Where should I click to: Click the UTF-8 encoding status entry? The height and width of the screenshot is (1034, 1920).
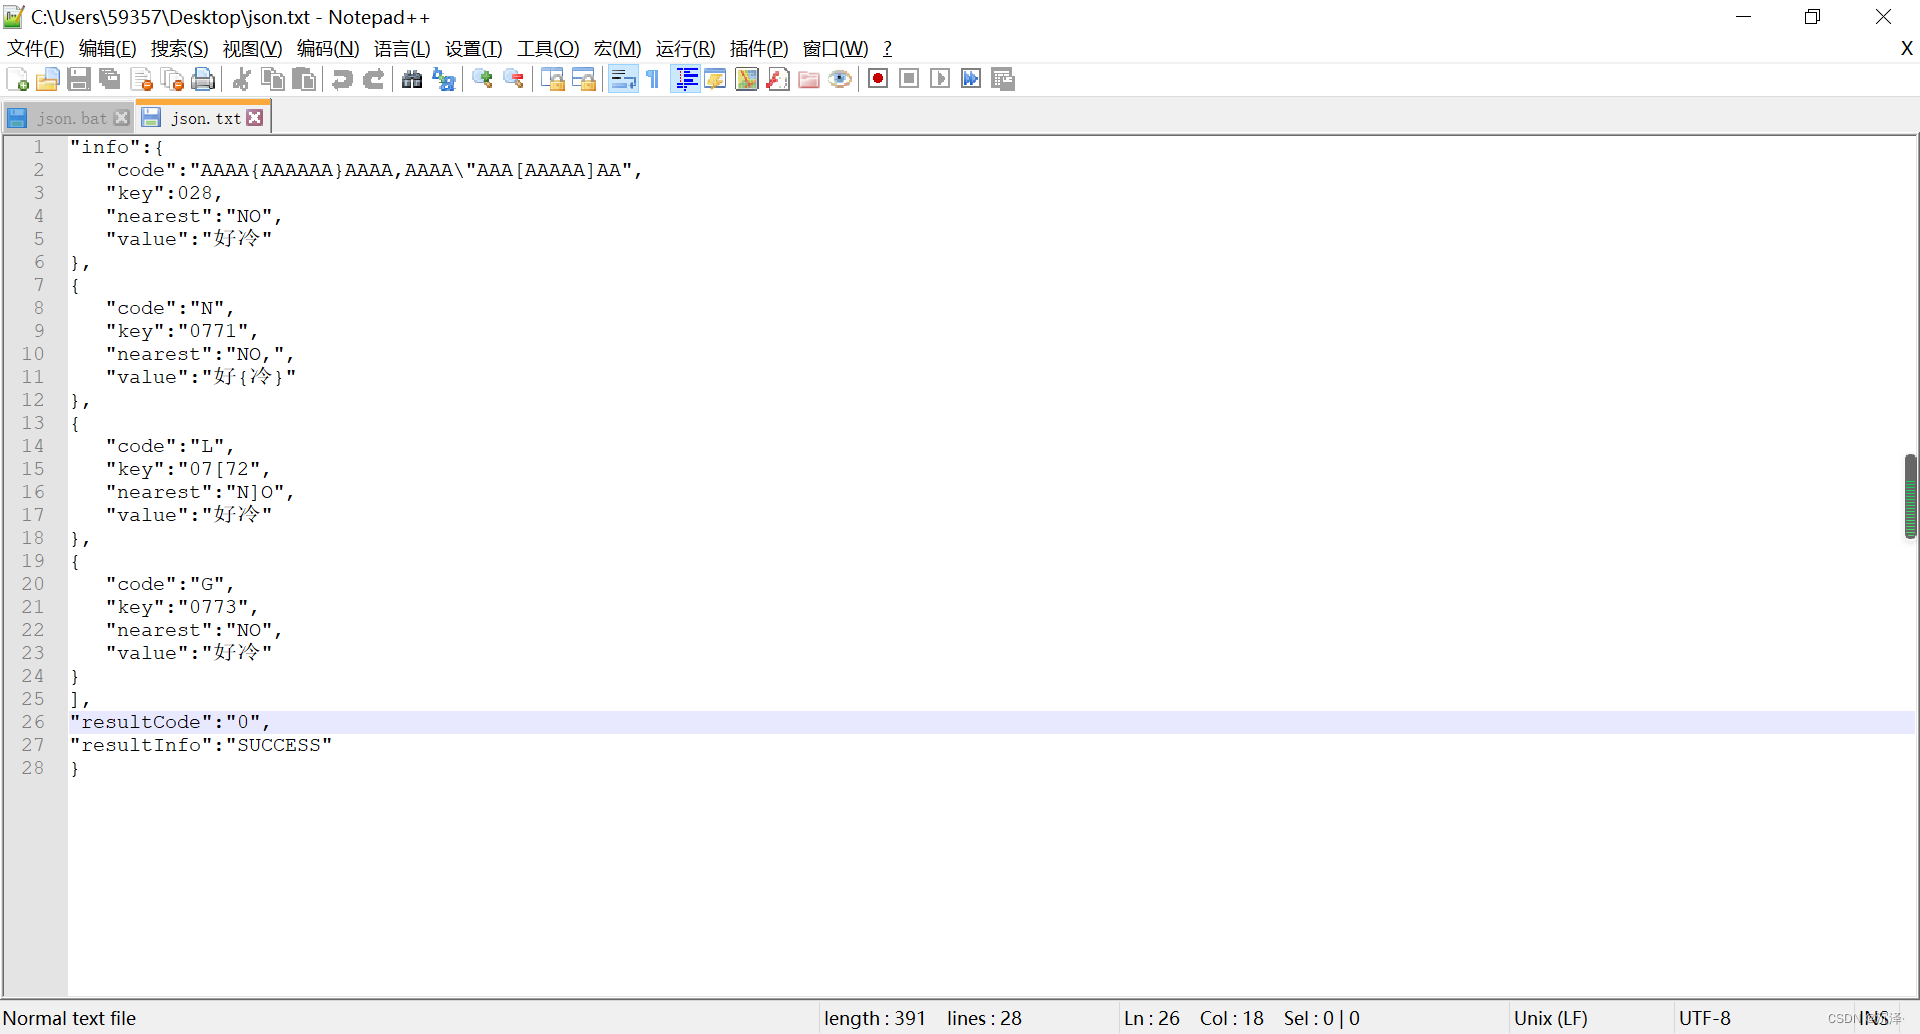click(1704, 1018)
